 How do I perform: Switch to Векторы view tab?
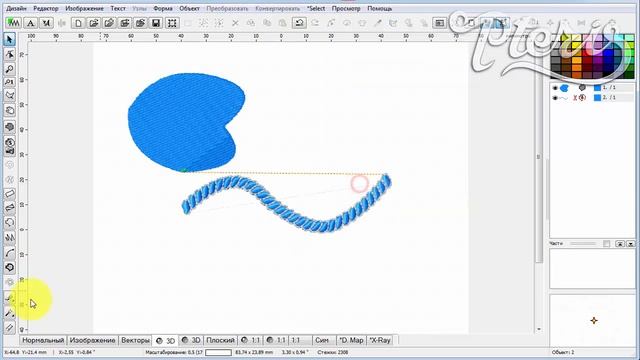point(135,340)
